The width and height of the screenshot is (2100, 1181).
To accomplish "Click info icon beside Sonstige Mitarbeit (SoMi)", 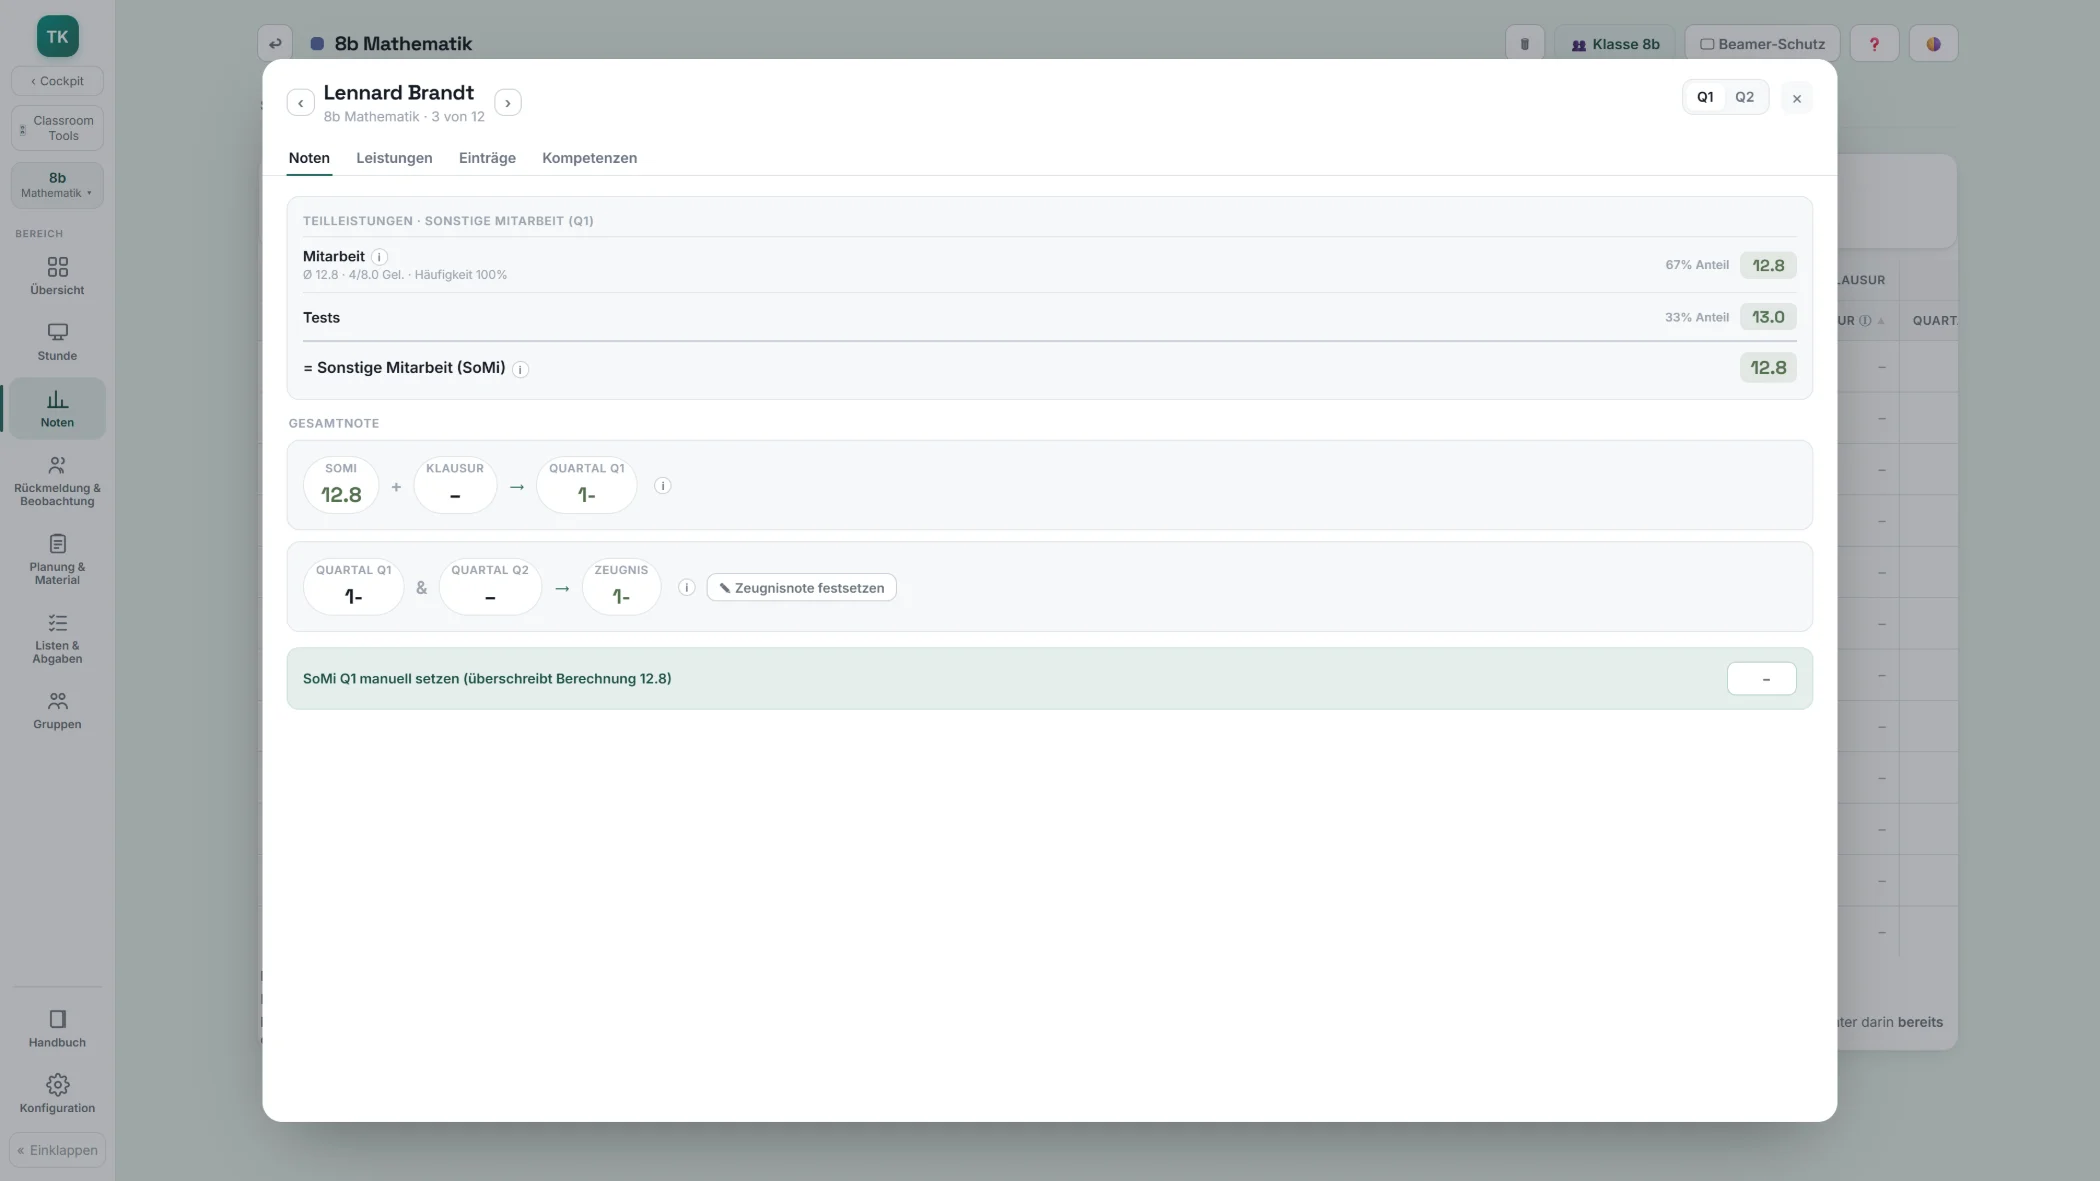I will tap(520, 369).
